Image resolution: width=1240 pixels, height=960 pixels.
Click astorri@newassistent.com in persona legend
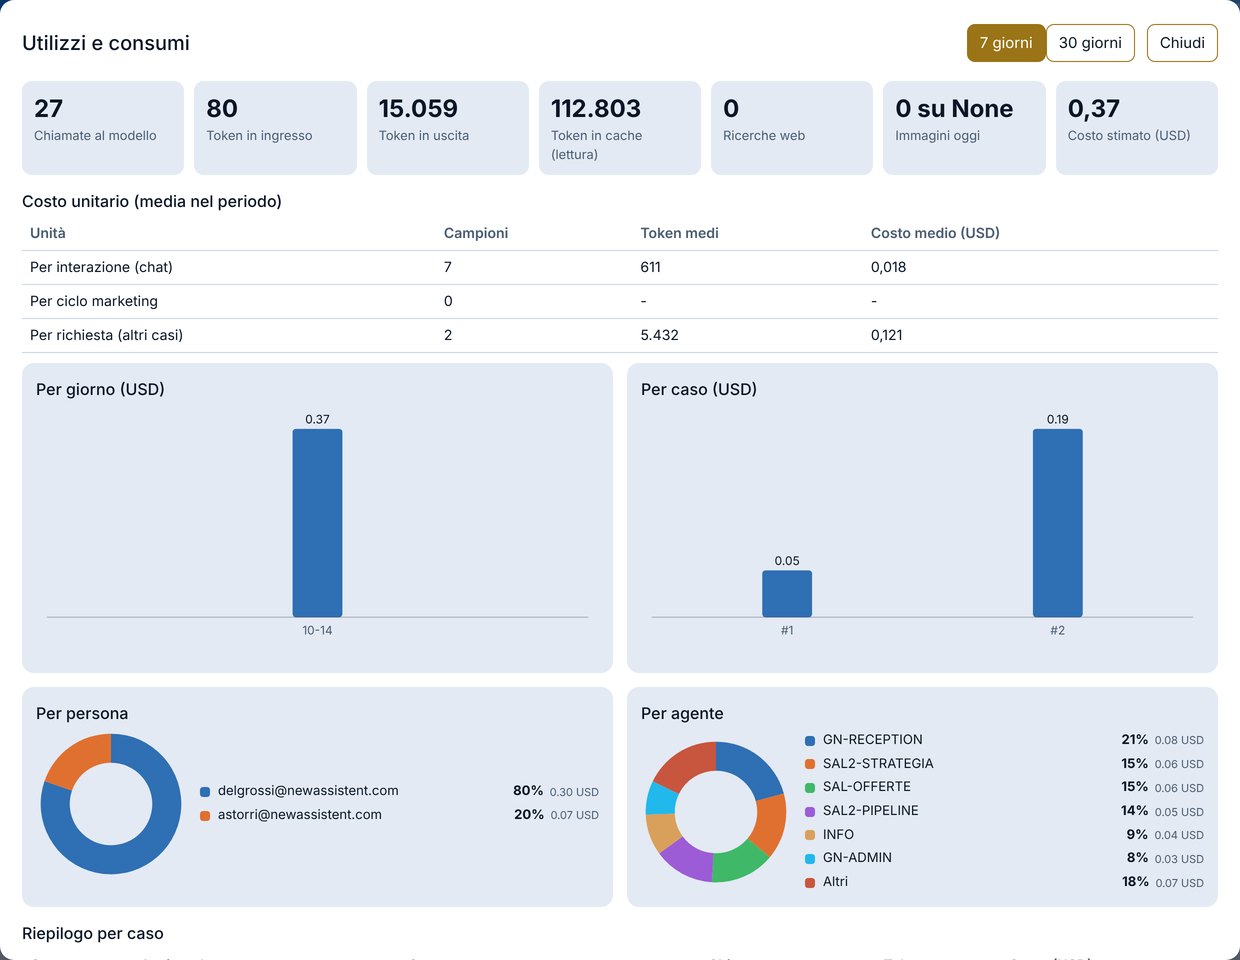(x=300, y=815)
